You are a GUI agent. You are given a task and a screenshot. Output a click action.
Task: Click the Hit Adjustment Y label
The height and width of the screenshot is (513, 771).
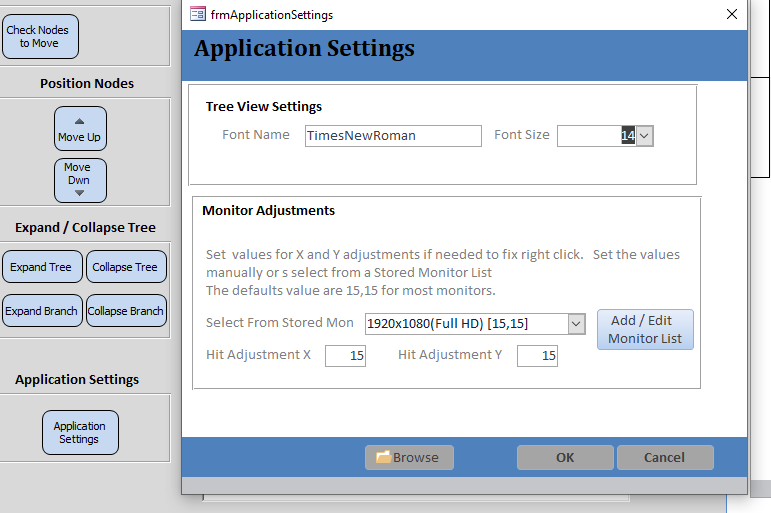tap(450, 355)
